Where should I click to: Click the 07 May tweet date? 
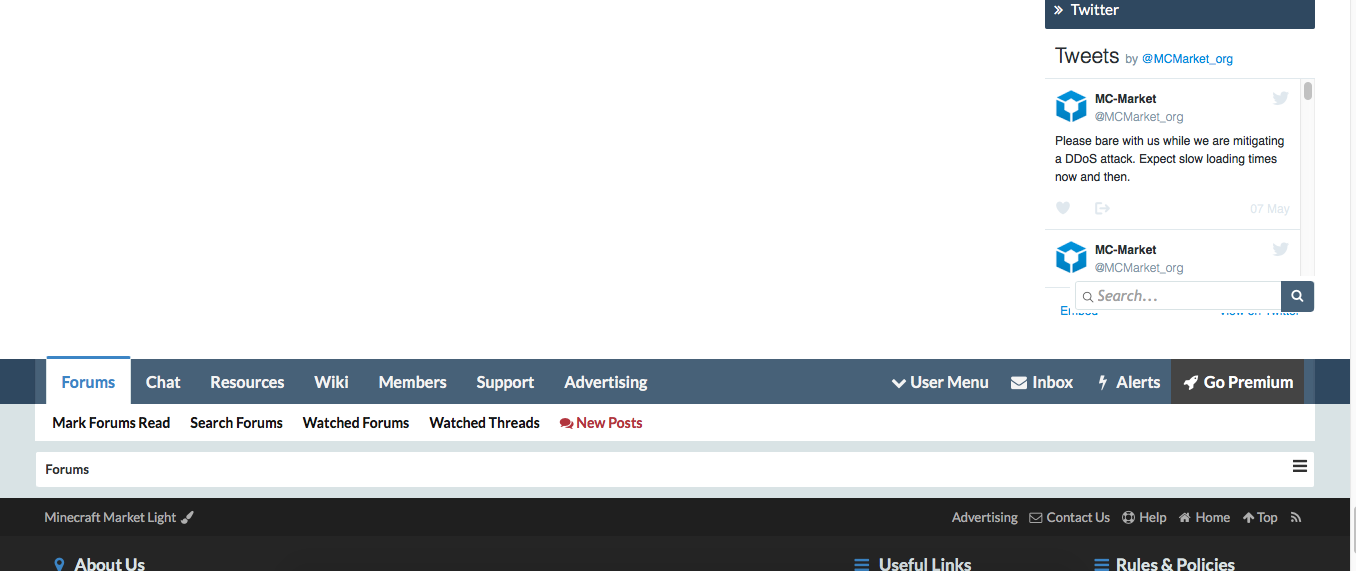click(x=1270, y=209)
